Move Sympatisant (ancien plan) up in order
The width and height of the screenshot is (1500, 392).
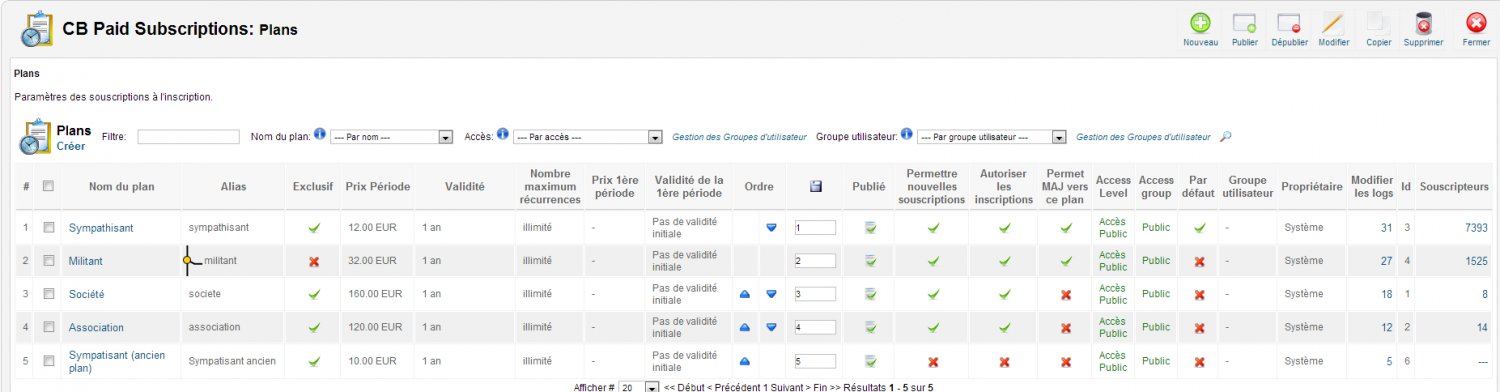[745, 361]
